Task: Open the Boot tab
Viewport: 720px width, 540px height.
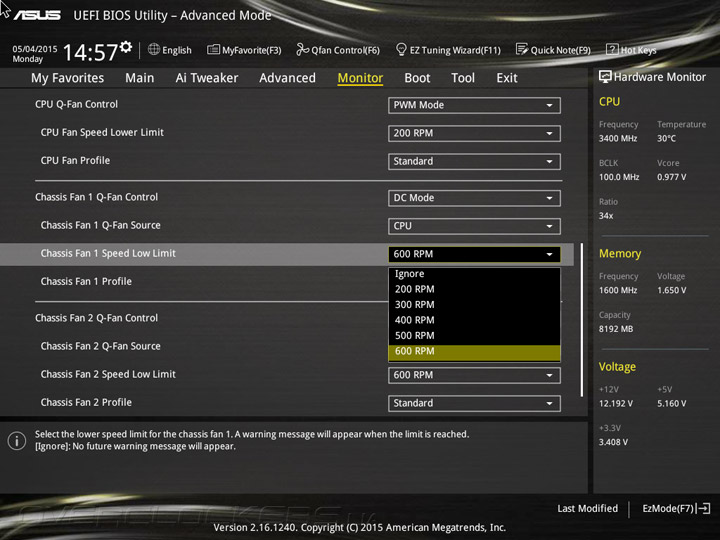Action: [x=417, y=78]
